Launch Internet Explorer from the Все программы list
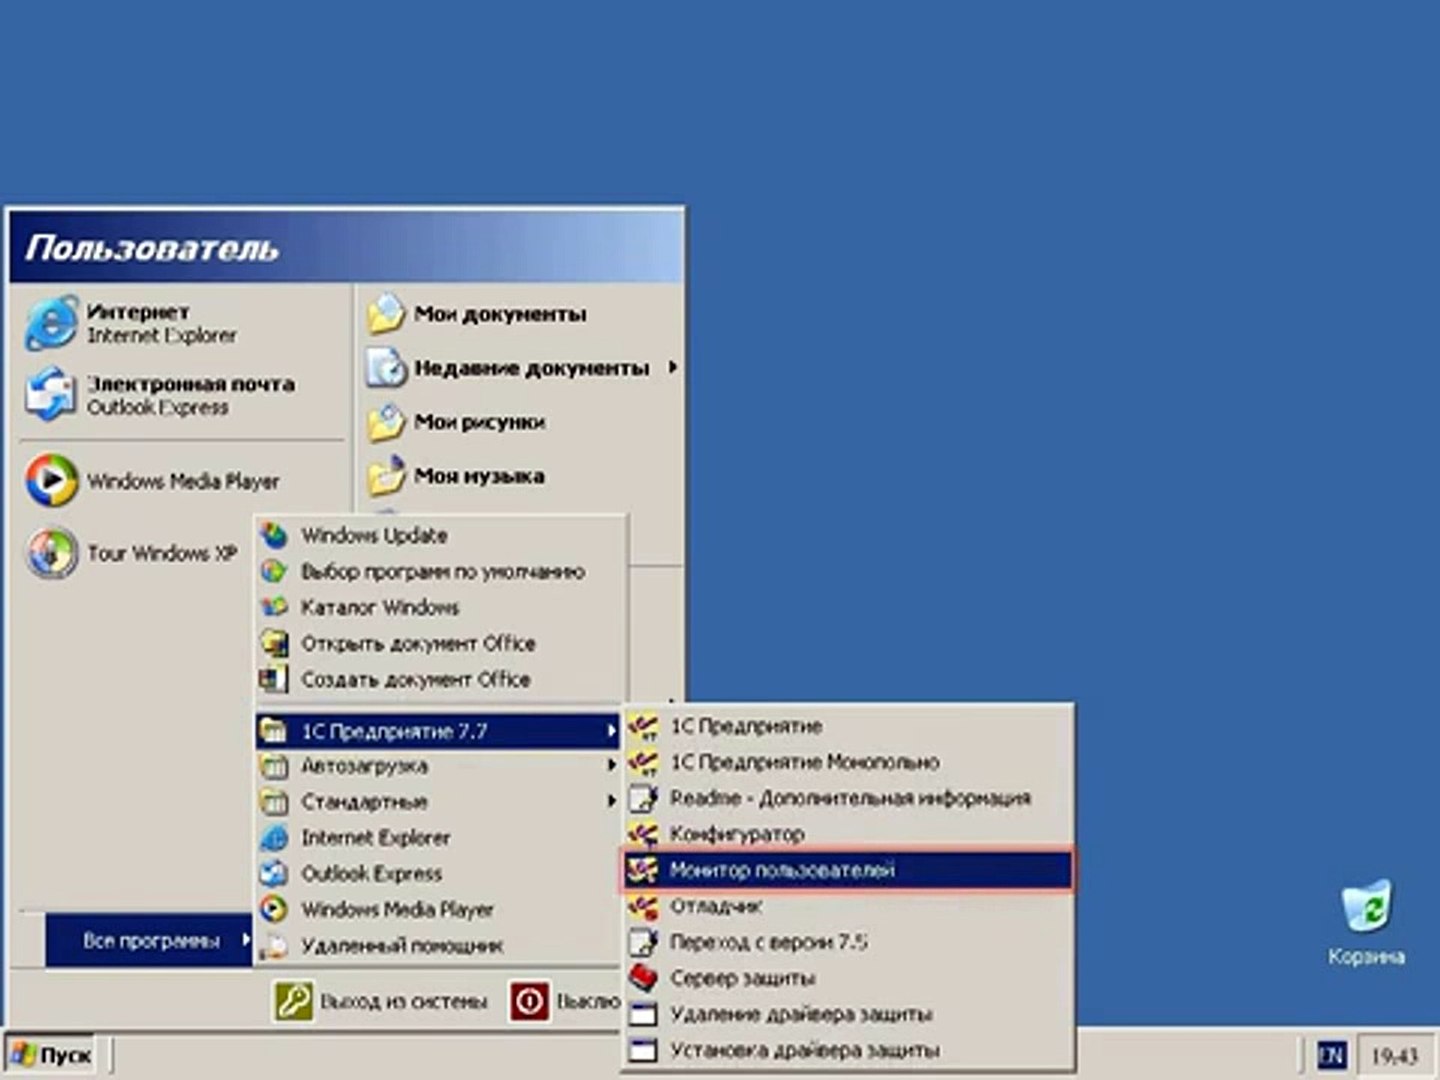Screen dimensions: 1440x1080 click(x=440, y=838)
